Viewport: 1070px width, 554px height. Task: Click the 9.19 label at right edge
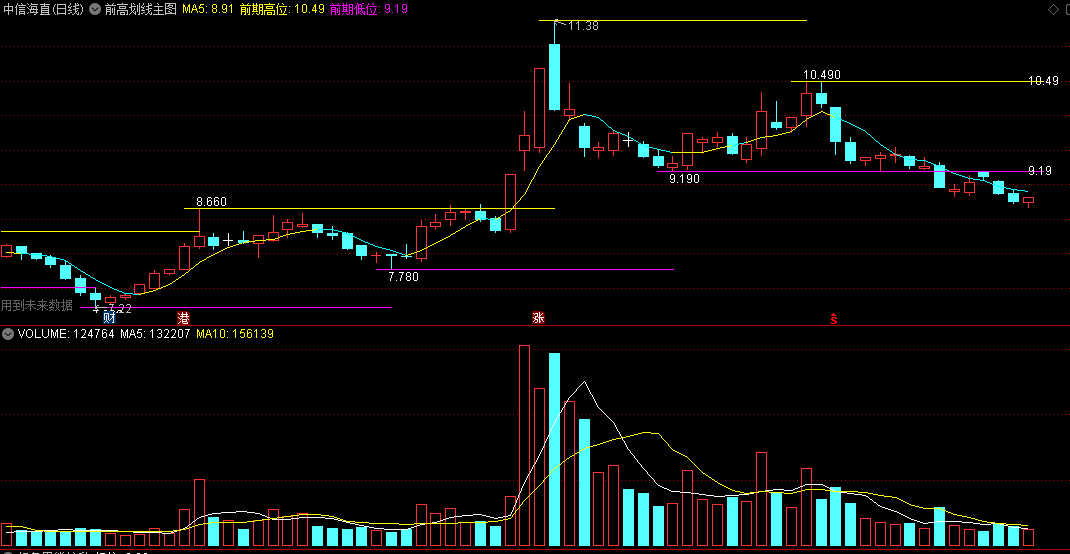tap(1041, 171)
